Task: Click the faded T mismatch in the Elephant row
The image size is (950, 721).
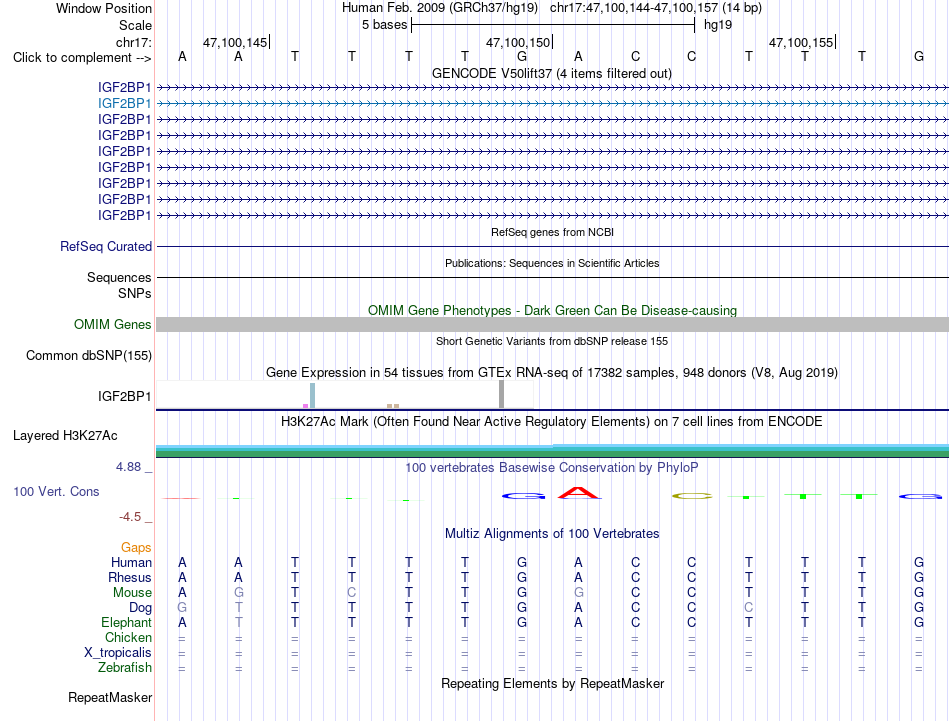Action: point(239,623)
